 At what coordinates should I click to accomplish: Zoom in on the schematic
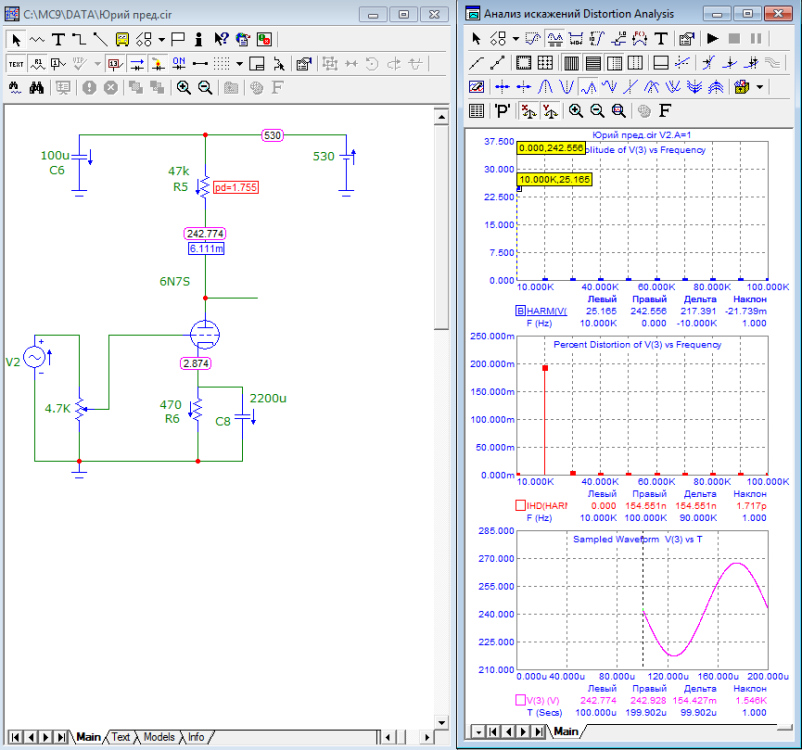(183, 87)
